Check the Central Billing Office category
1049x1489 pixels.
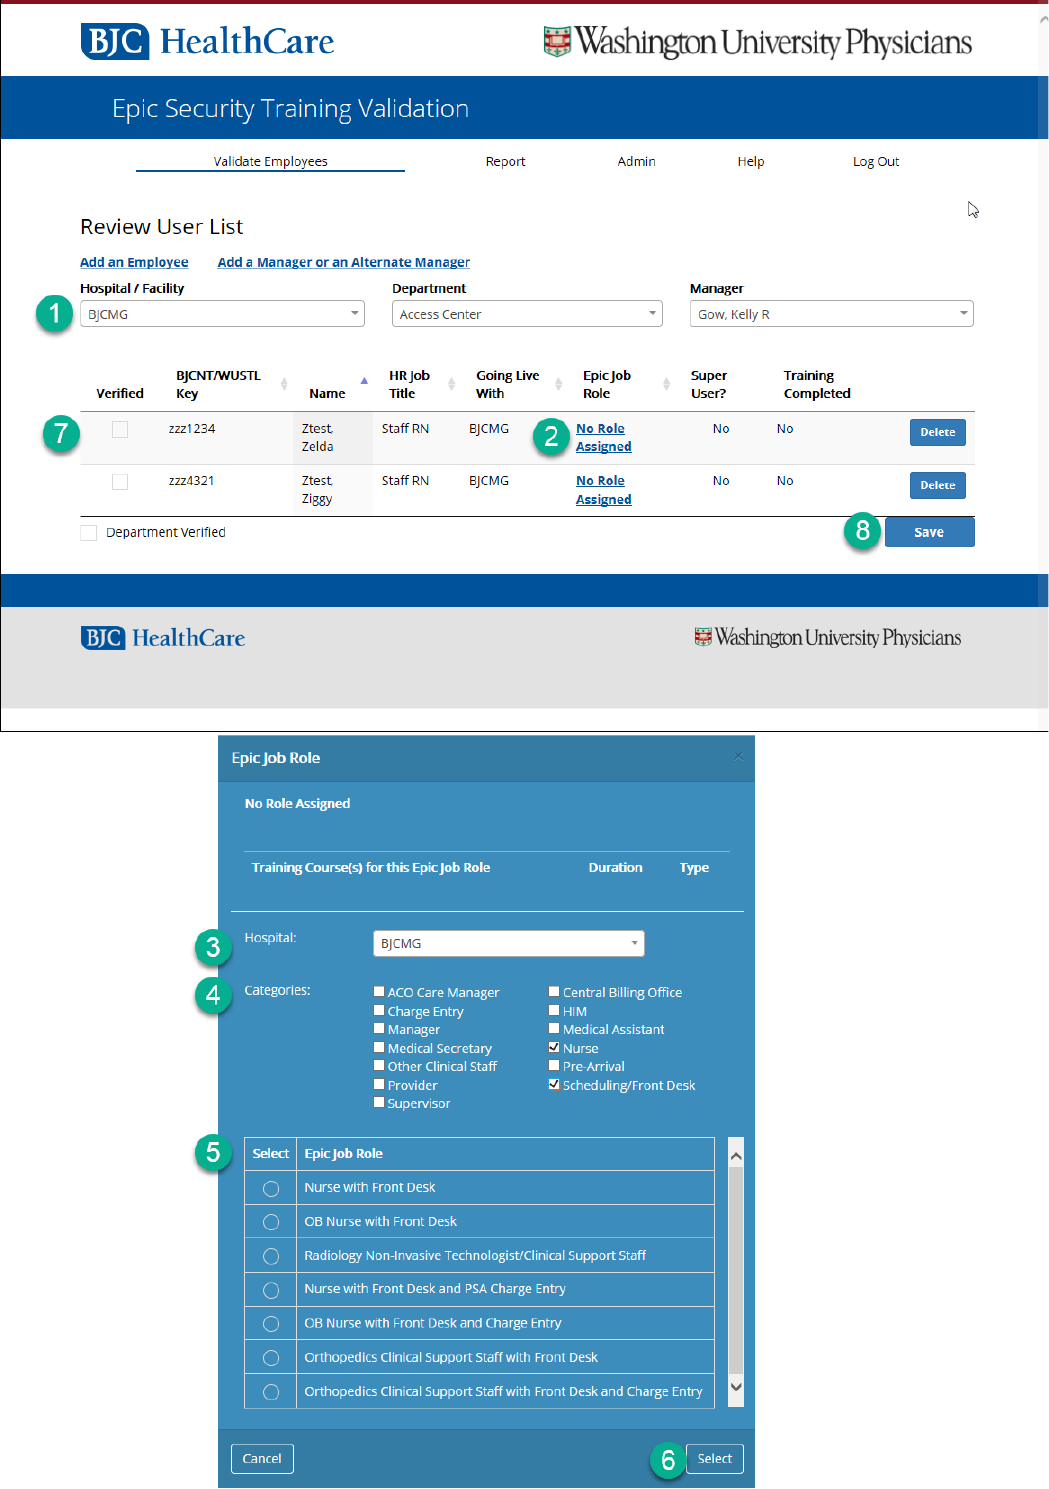554,992
